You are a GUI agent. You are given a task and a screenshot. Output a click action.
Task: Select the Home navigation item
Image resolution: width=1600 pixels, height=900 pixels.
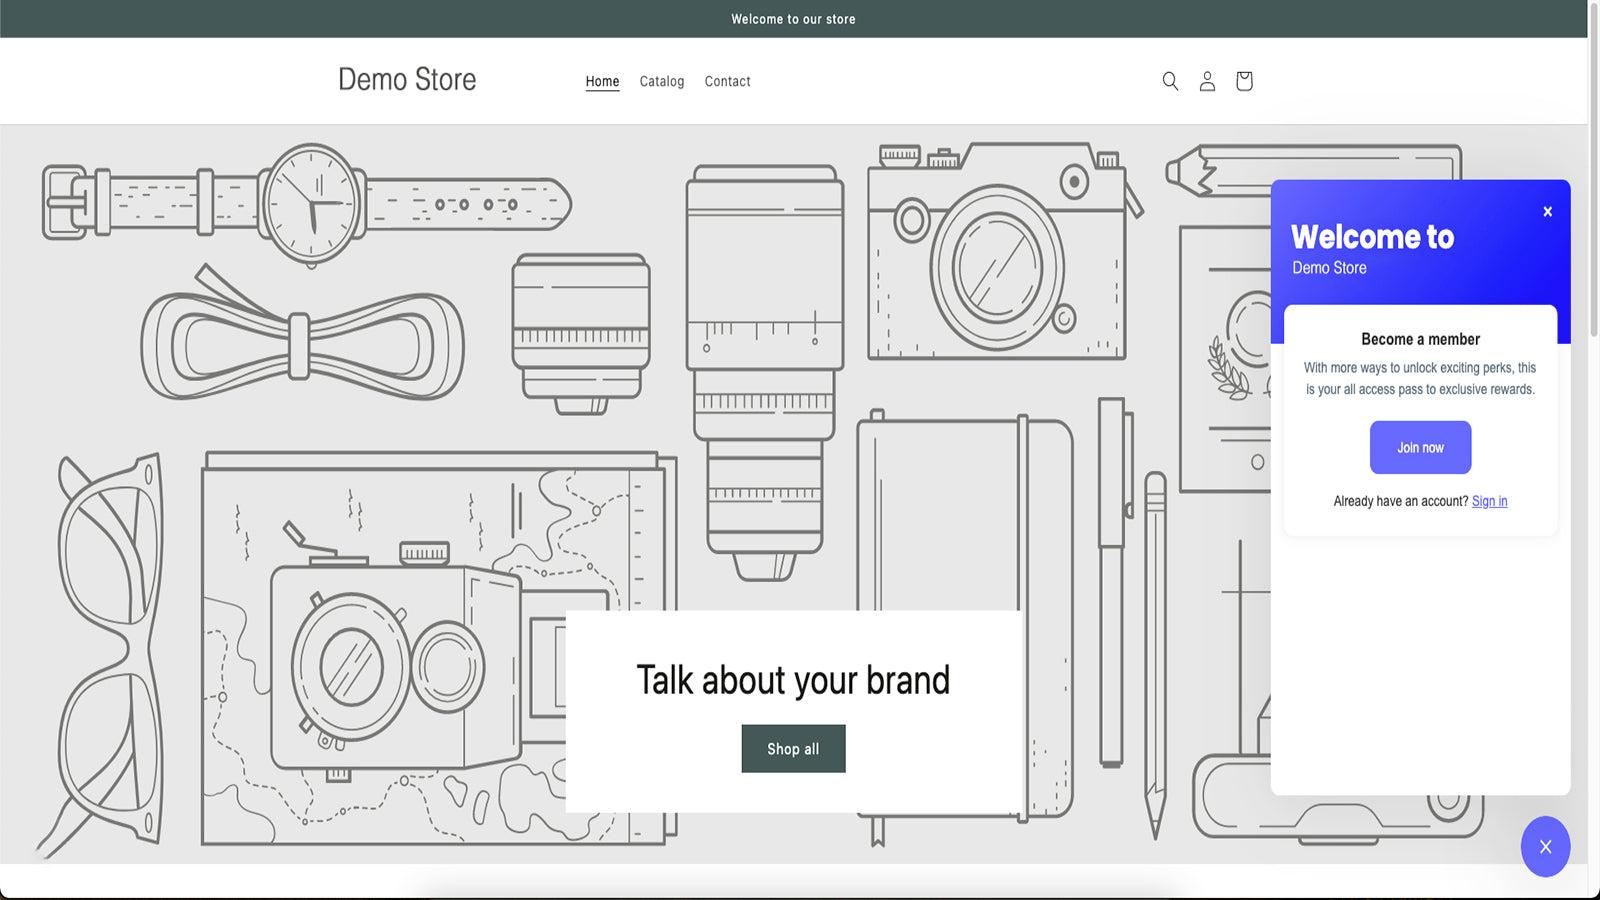602,81
